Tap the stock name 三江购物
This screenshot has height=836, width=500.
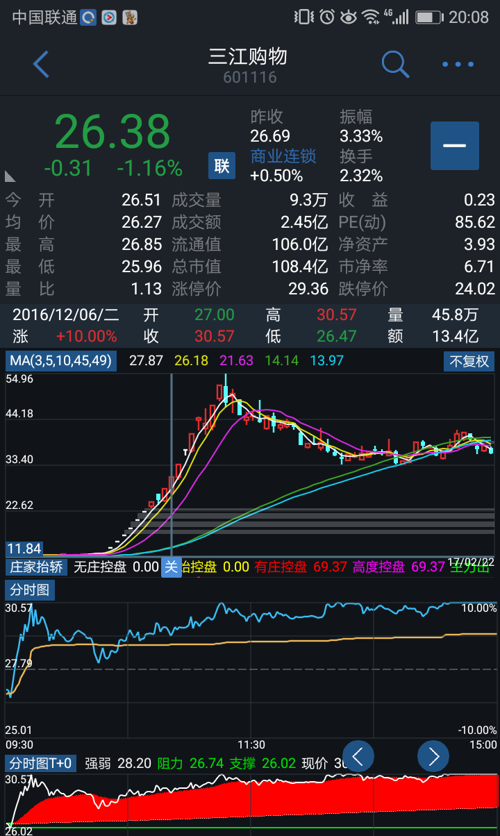pos(248,57)
